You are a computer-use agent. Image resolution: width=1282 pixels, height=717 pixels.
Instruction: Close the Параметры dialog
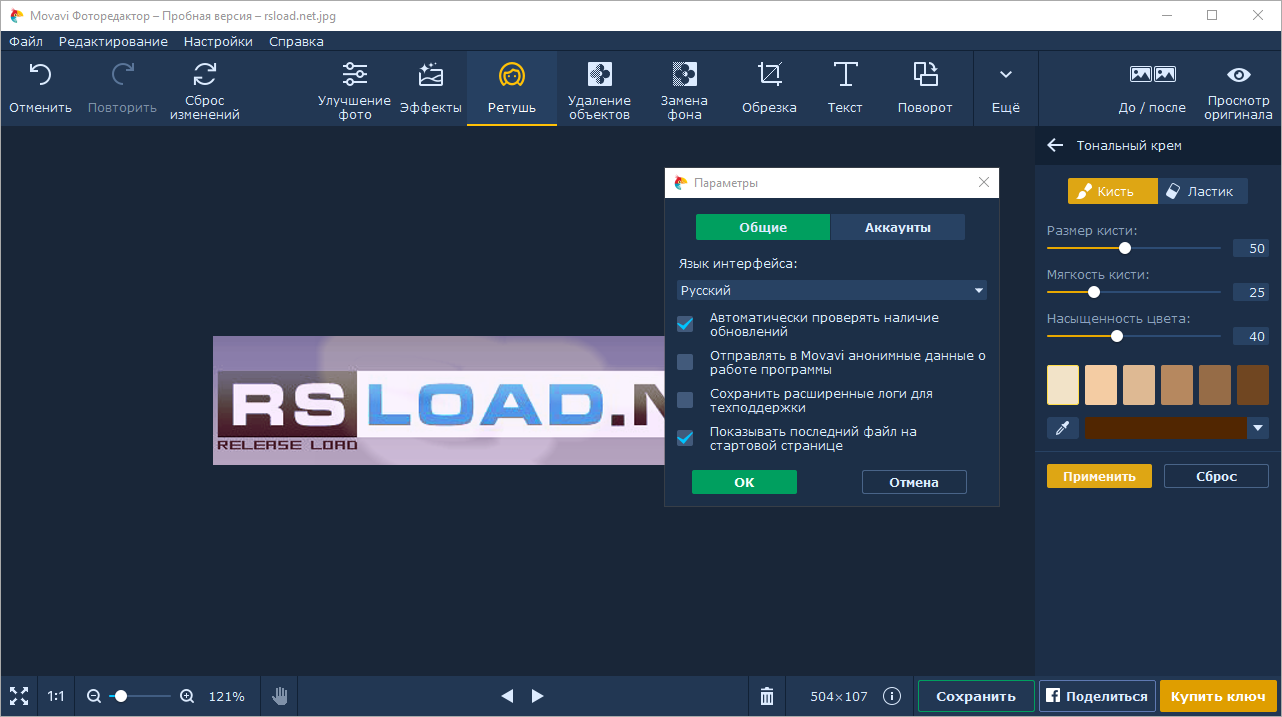984,183
